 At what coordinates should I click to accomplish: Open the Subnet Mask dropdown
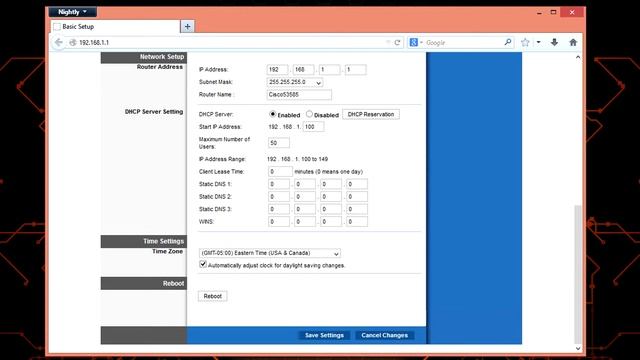(x=295, y=82)
